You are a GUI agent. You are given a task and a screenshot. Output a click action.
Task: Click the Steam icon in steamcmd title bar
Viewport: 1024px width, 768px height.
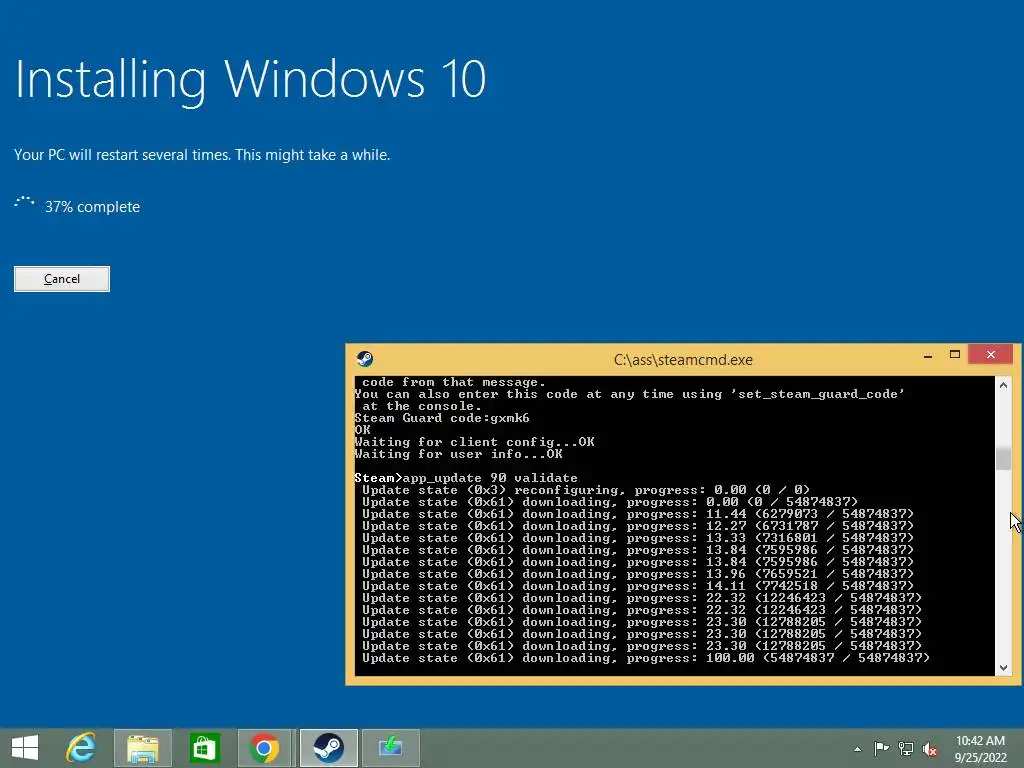(364, 359)
